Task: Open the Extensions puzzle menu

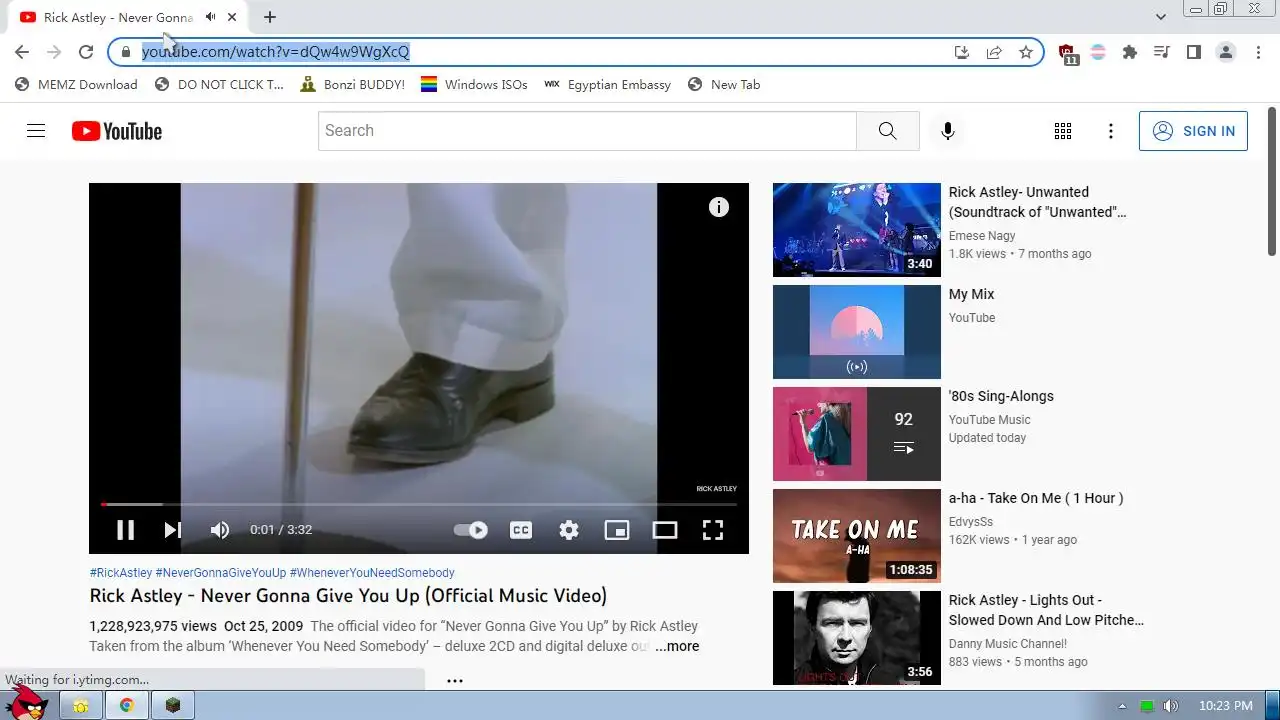Action: [x=1130, y=52]
